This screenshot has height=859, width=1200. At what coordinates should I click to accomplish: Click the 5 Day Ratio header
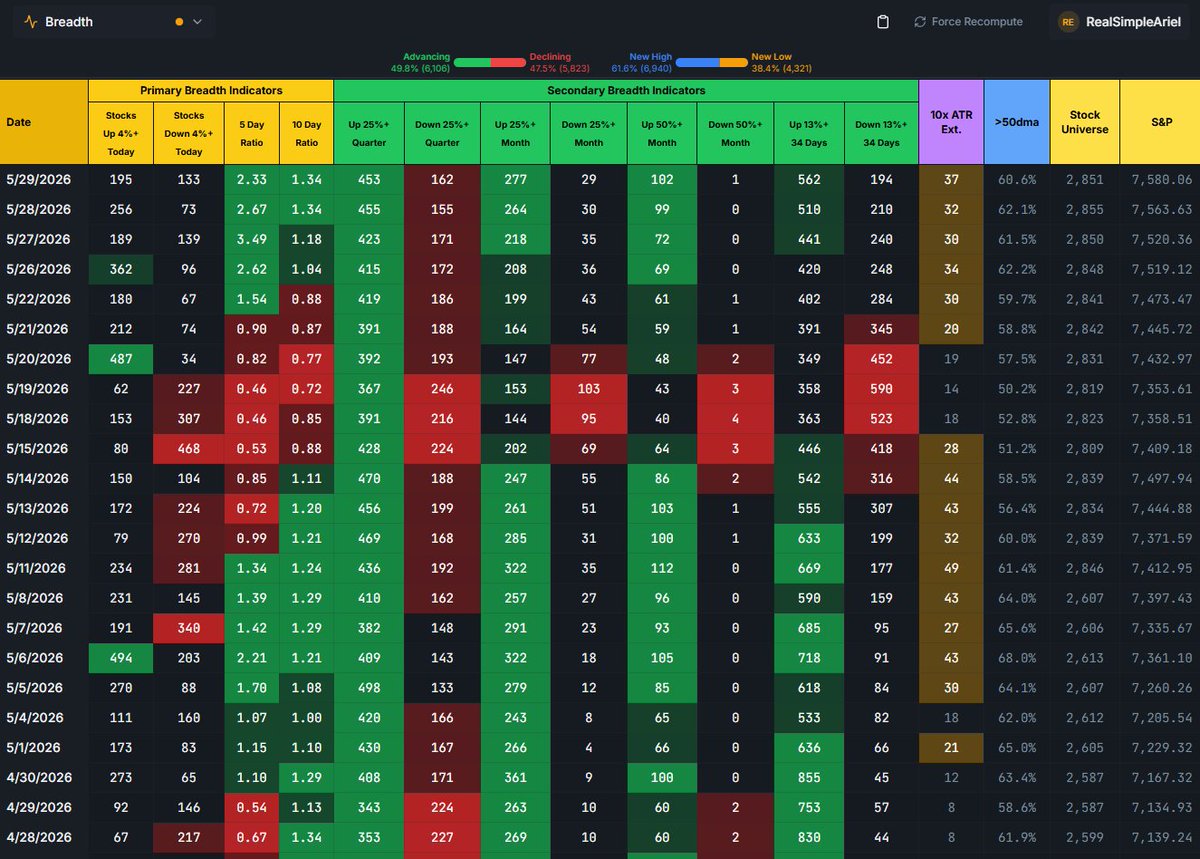point(252,134)
